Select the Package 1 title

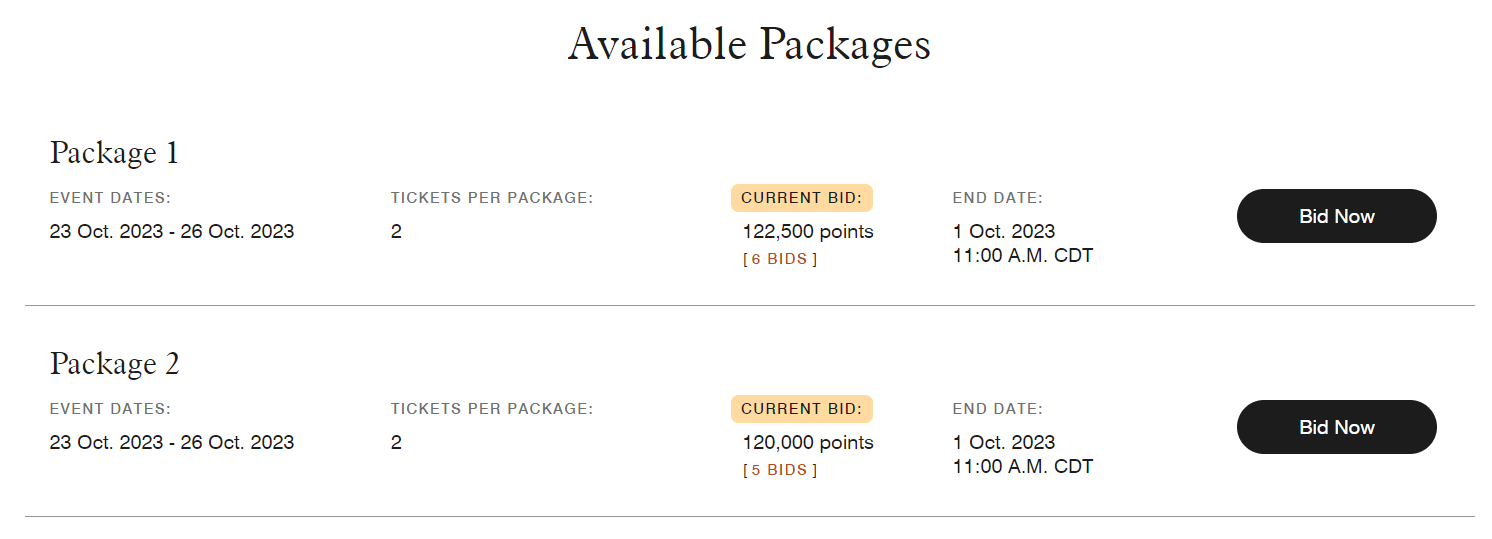(114, 153)
